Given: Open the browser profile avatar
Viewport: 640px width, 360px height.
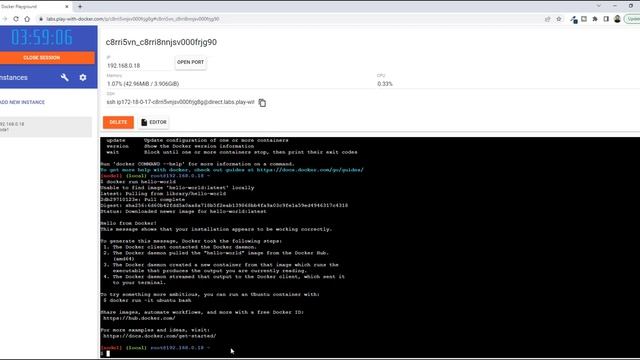Looking at the screenshot, I should 617,19.
